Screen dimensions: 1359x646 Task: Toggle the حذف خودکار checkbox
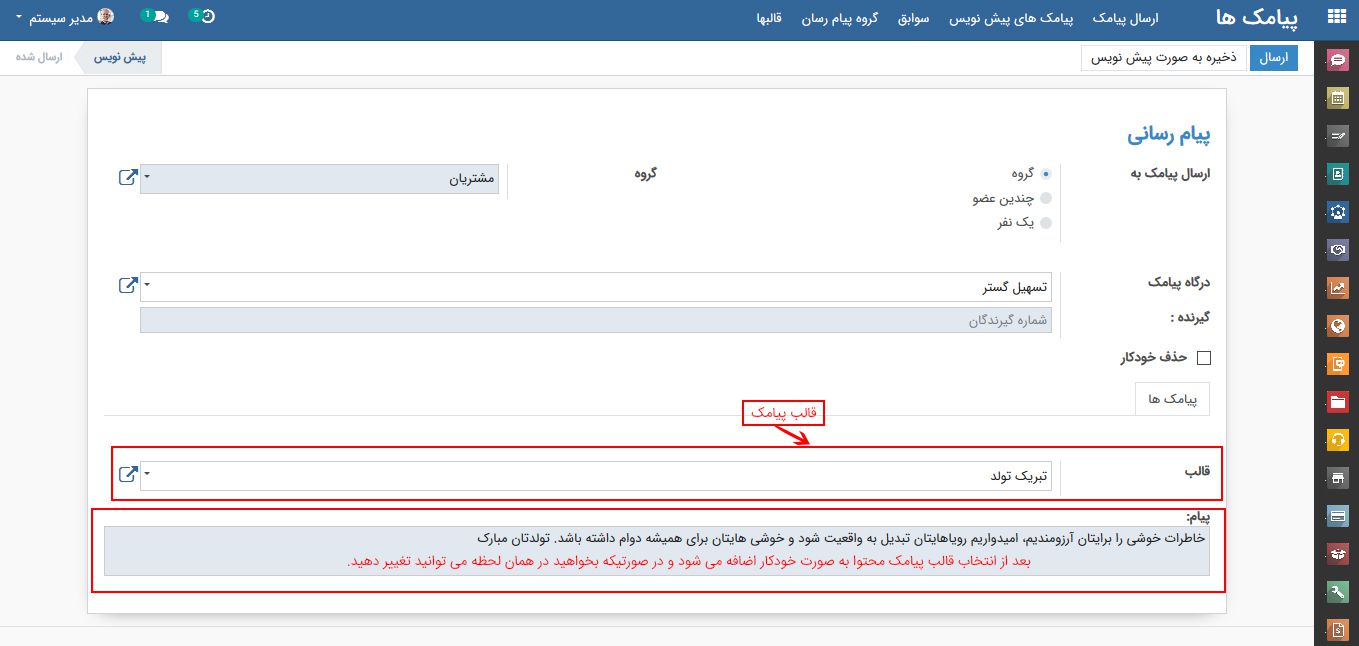[1204, 357]
